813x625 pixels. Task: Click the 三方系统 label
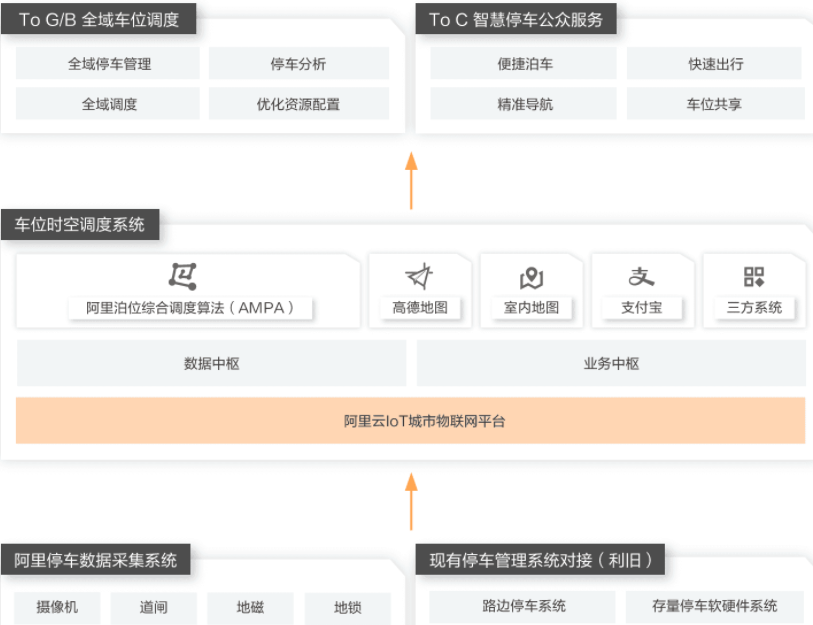click(754, 308)
